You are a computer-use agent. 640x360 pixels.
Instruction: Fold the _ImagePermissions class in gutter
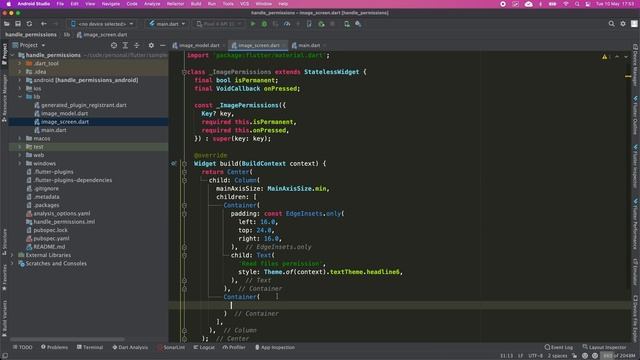tap(184, 72)
